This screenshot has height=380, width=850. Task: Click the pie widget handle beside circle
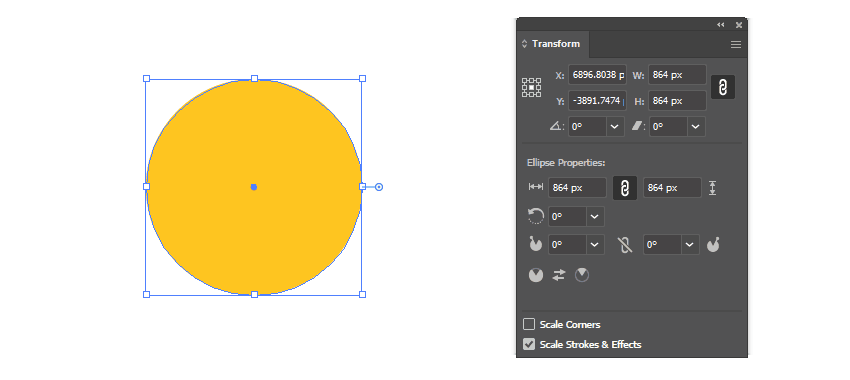(379, 187)
